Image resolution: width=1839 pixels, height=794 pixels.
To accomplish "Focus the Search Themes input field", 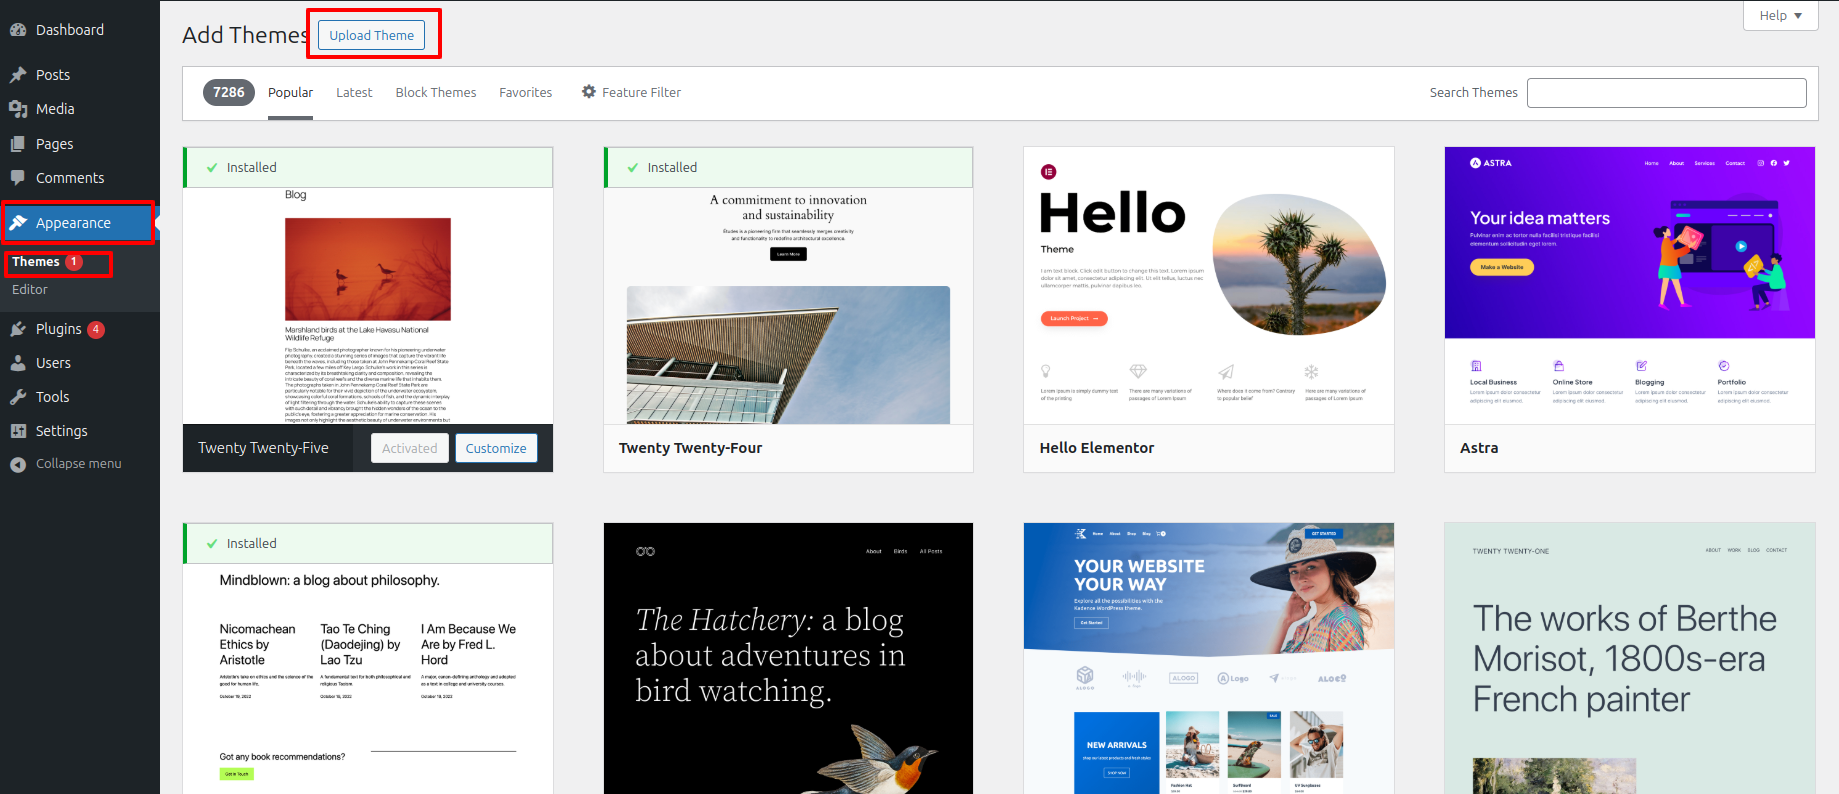I will point(1667,93).
